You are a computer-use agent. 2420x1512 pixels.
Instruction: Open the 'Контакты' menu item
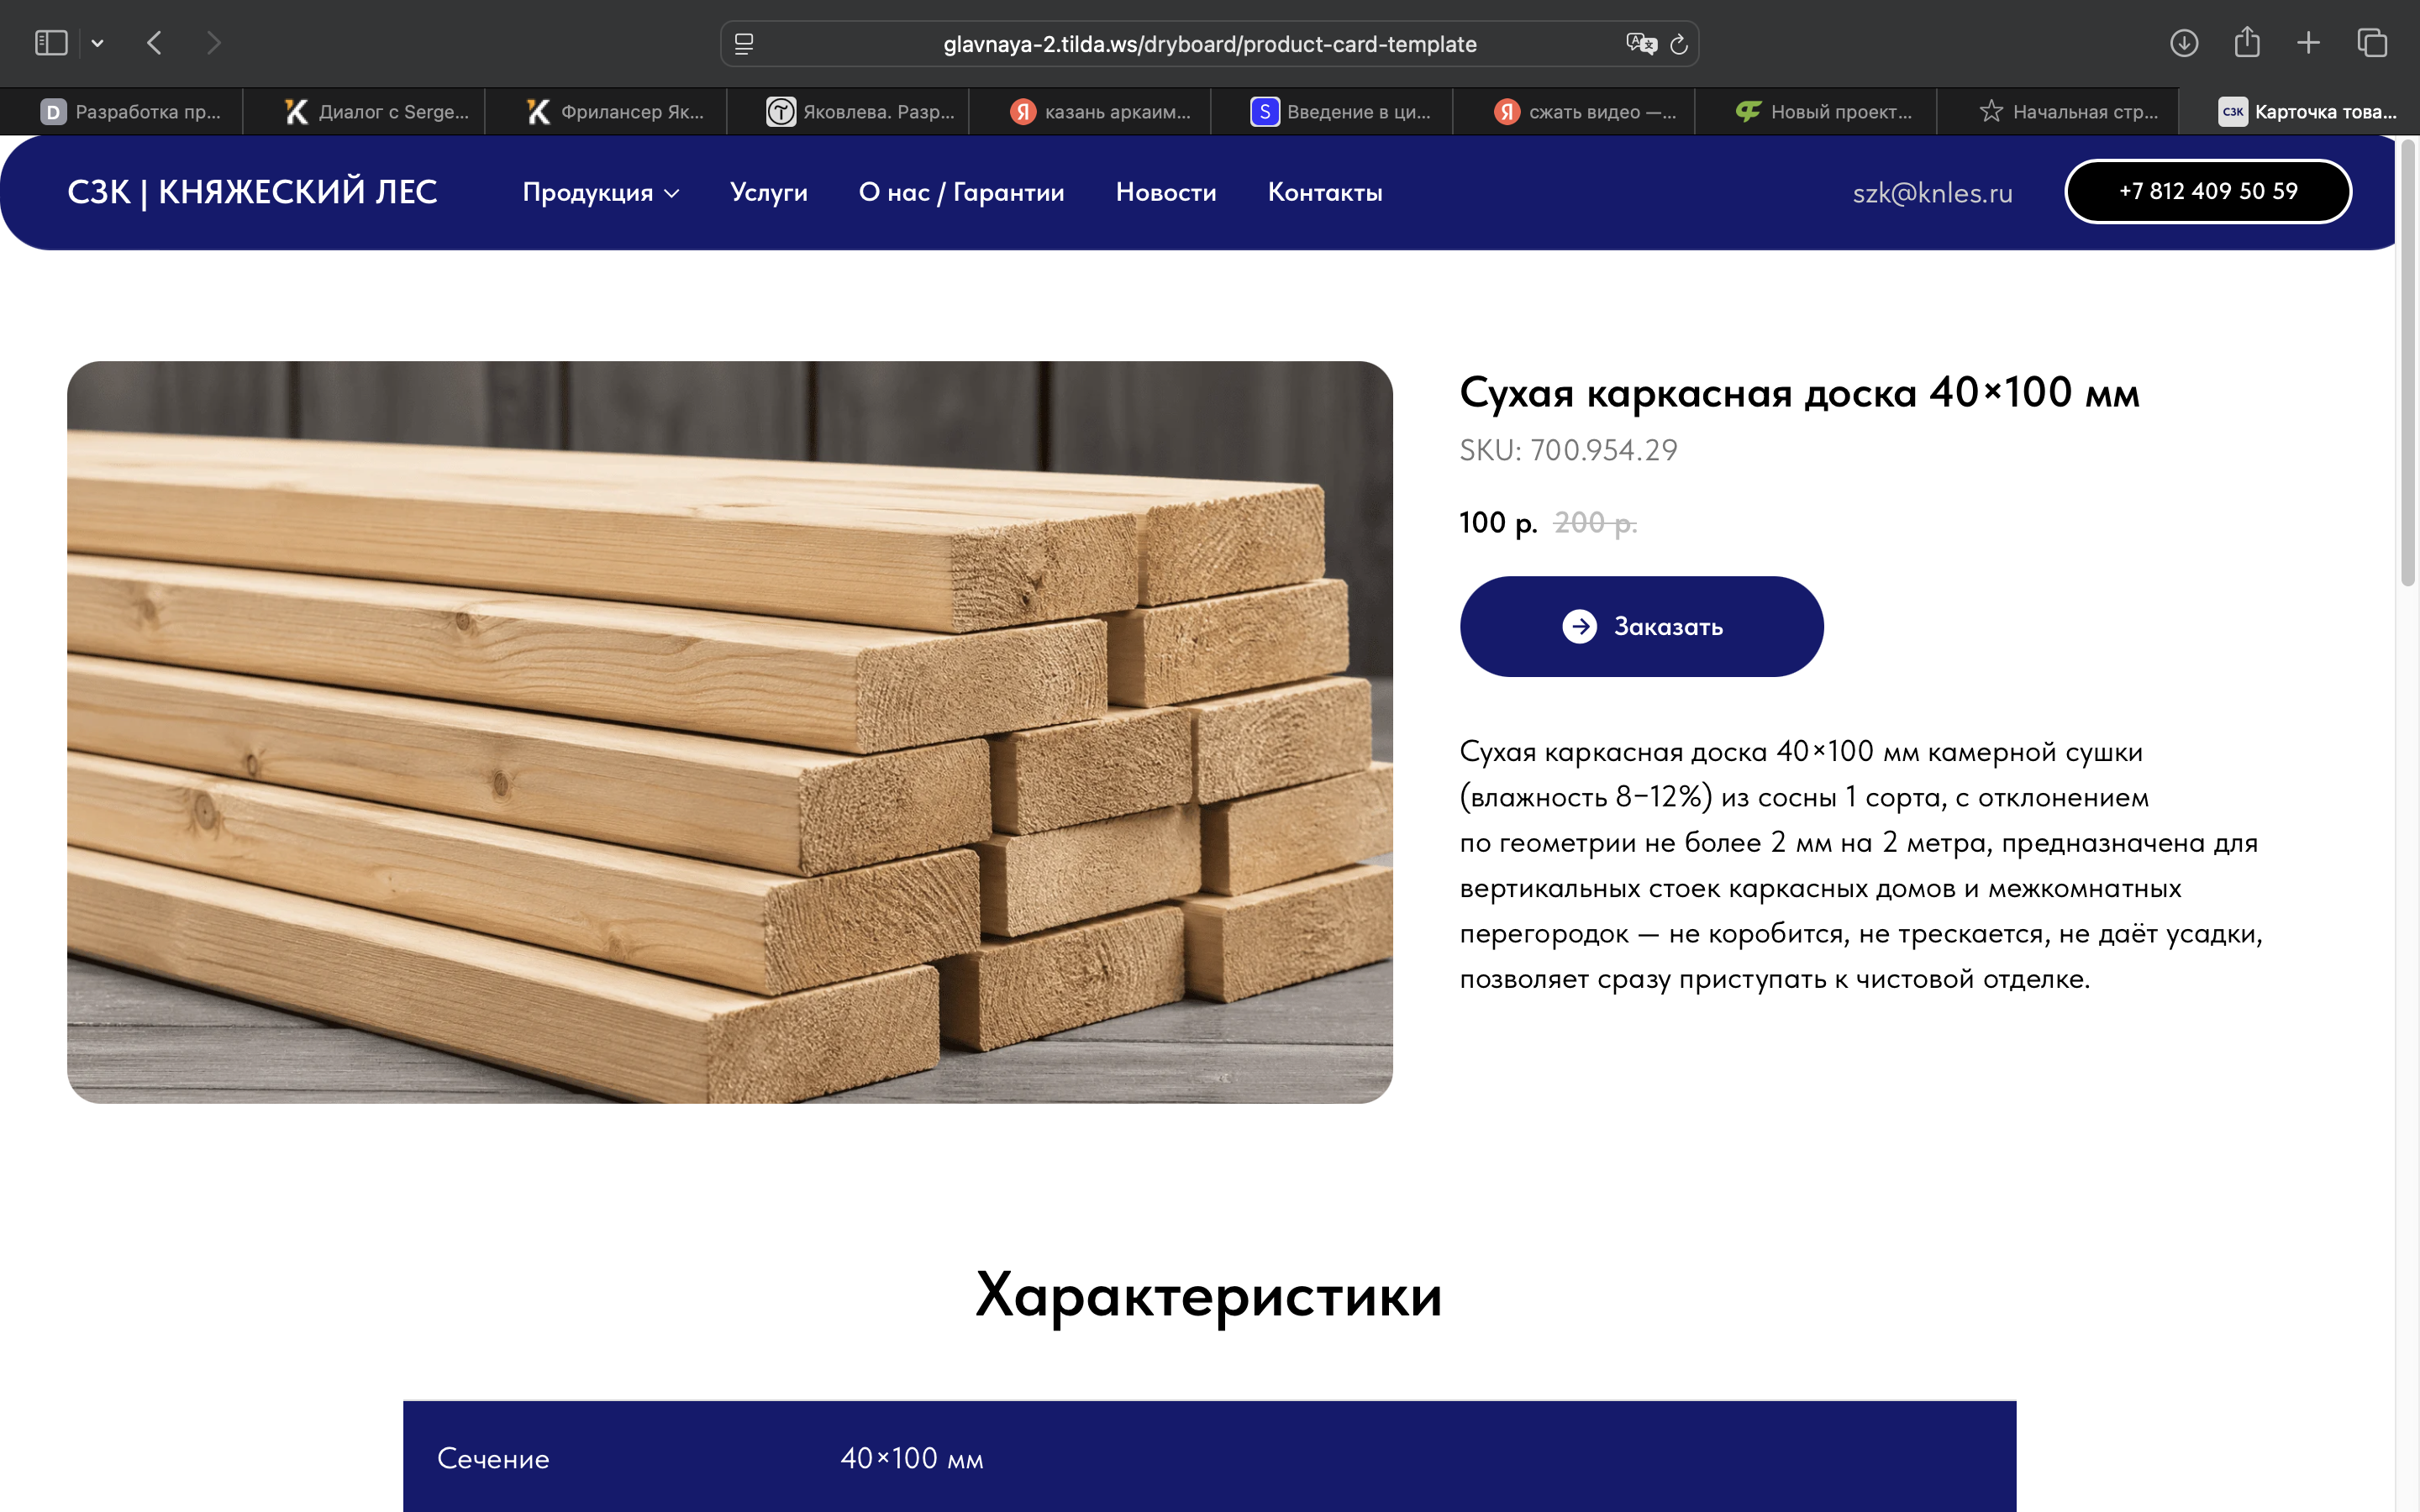pyautogui.click(x=1325, y=192)
